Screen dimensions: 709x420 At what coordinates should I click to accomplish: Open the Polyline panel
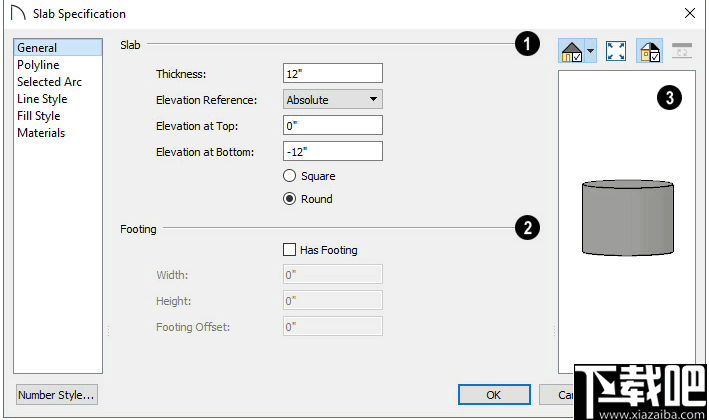pyautogui.click(x=38, y=65)
